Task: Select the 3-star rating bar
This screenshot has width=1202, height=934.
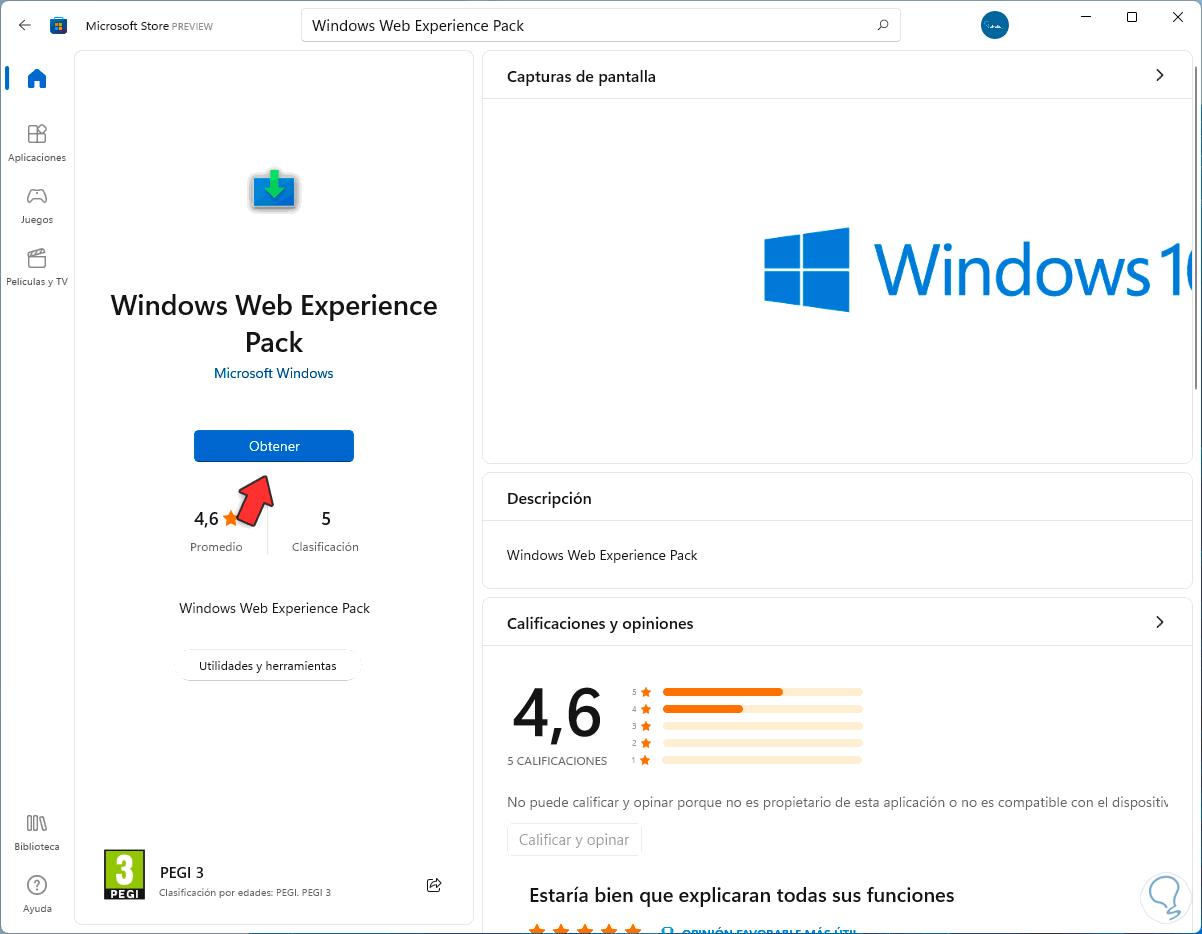Action: point(762,726)
